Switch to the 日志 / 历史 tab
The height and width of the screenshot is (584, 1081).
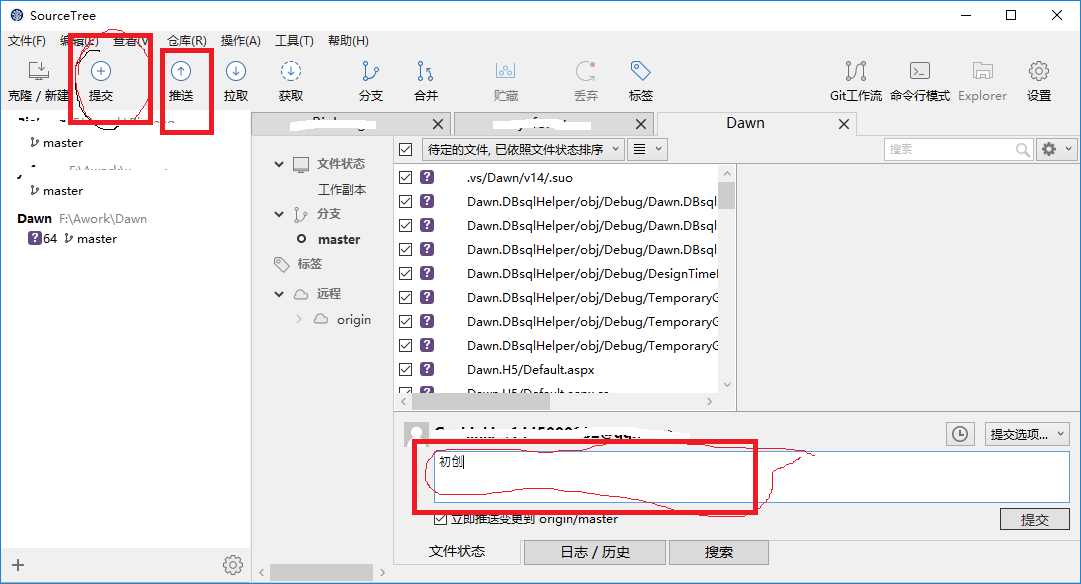[595, 552]
